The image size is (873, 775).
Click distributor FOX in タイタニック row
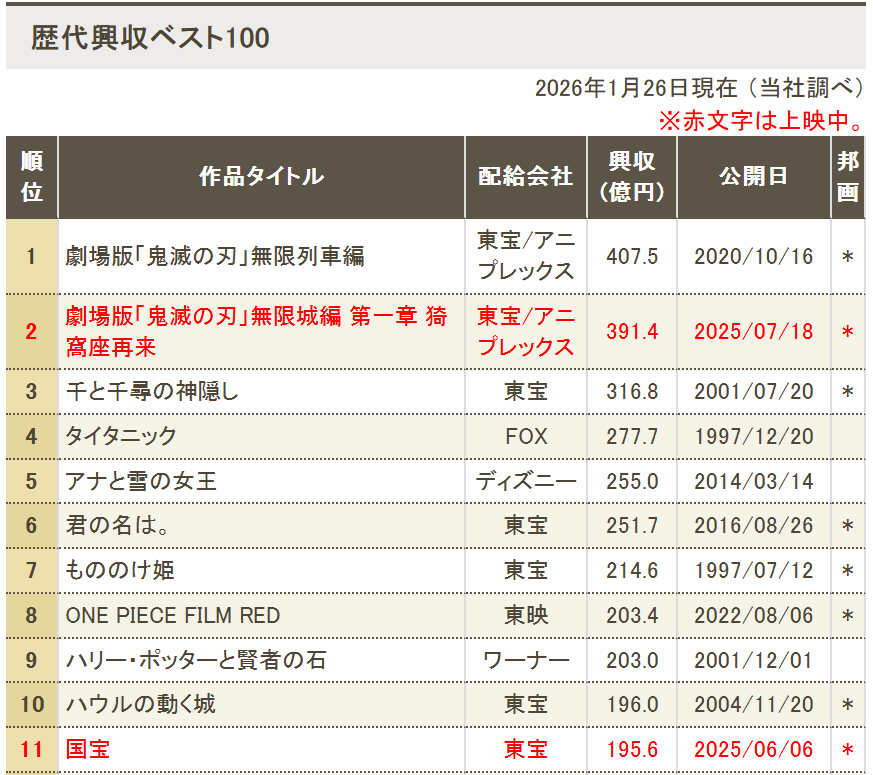click(526, 436)
